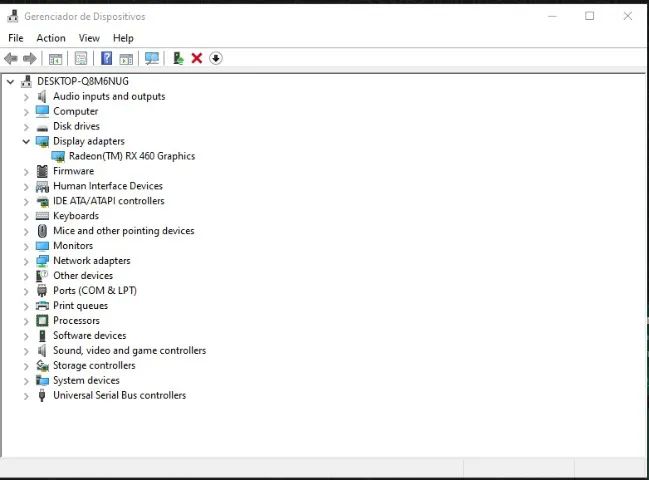
Task: Select the Display adapters label
Action: tap(89, 141)
